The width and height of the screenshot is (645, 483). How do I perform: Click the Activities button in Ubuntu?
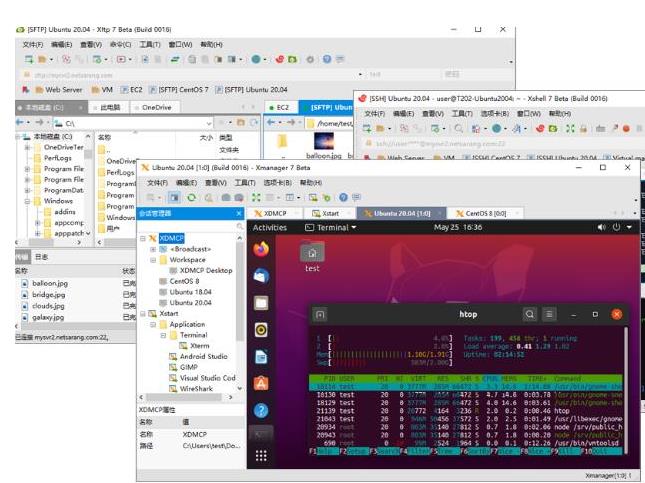(270, 227)
